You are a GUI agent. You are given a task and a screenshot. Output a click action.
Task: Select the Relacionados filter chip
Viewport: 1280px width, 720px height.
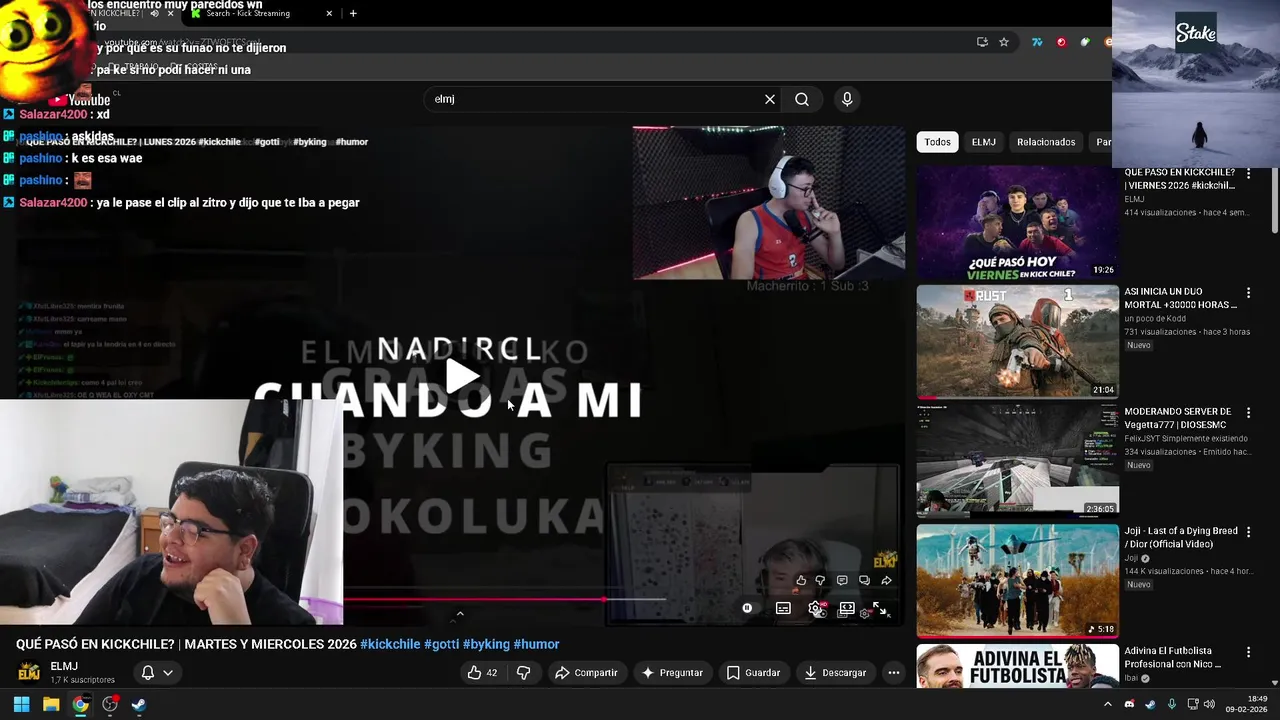pyautogui.click(x=1046, y=142)
